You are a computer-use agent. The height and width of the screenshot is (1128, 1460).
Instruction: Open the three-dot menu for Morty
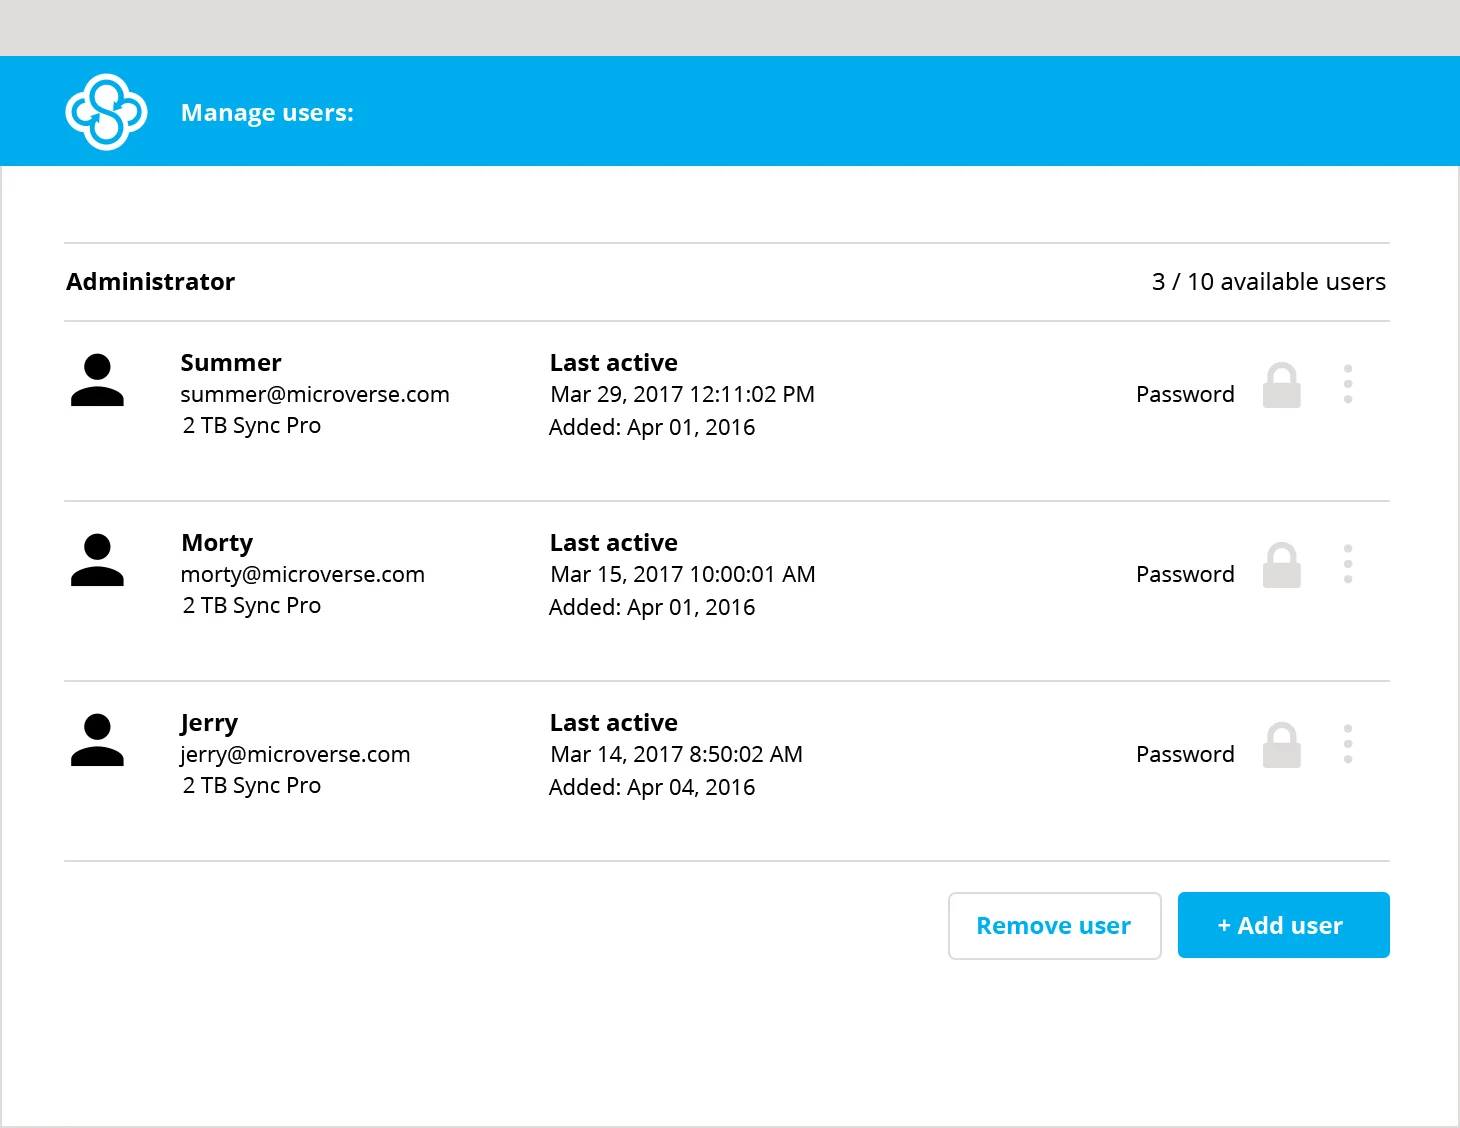(x=1348, y=564)
